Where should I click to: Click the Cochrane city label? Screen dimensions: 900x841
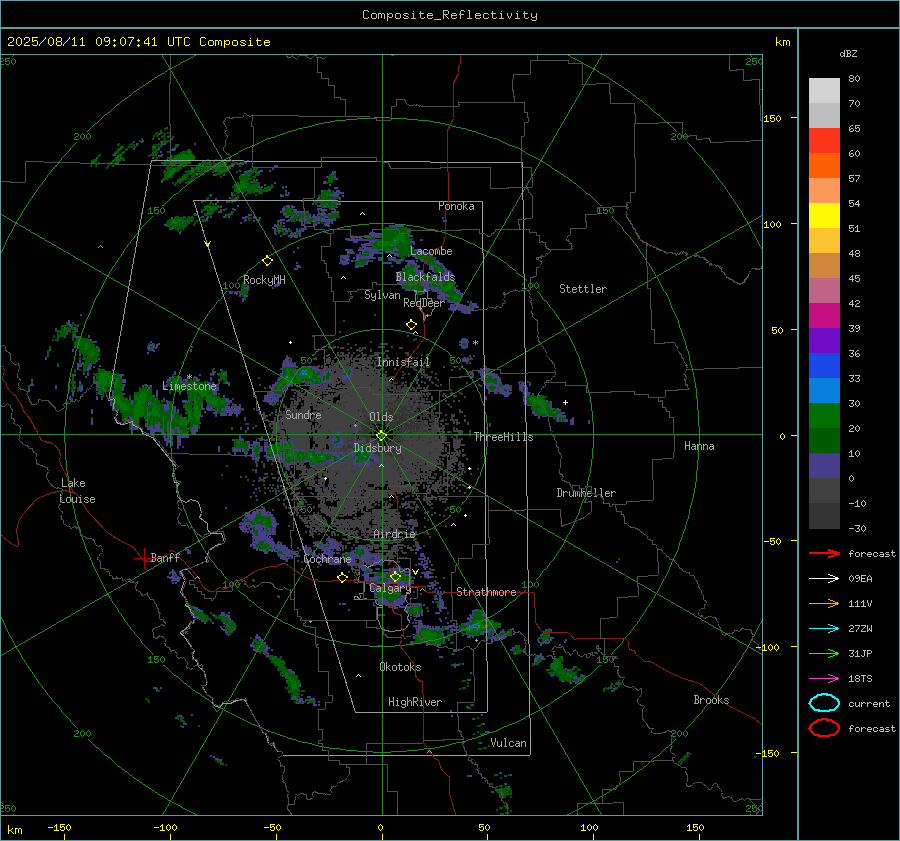click(x=327, y=559)
